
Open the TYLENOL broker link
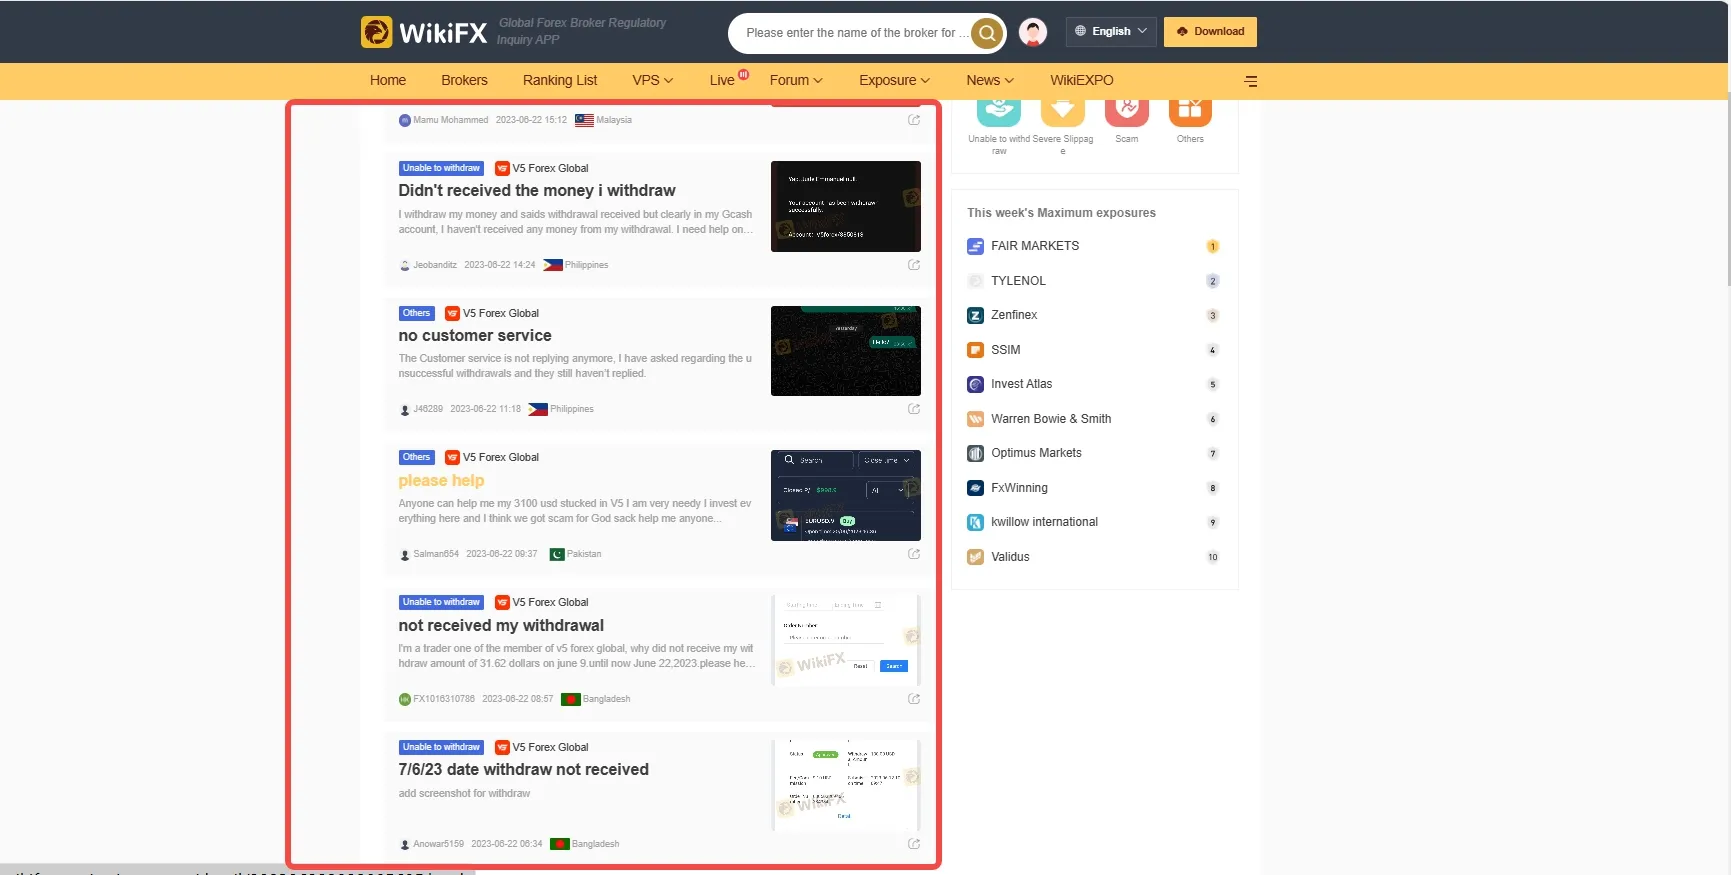[1018, 281]
